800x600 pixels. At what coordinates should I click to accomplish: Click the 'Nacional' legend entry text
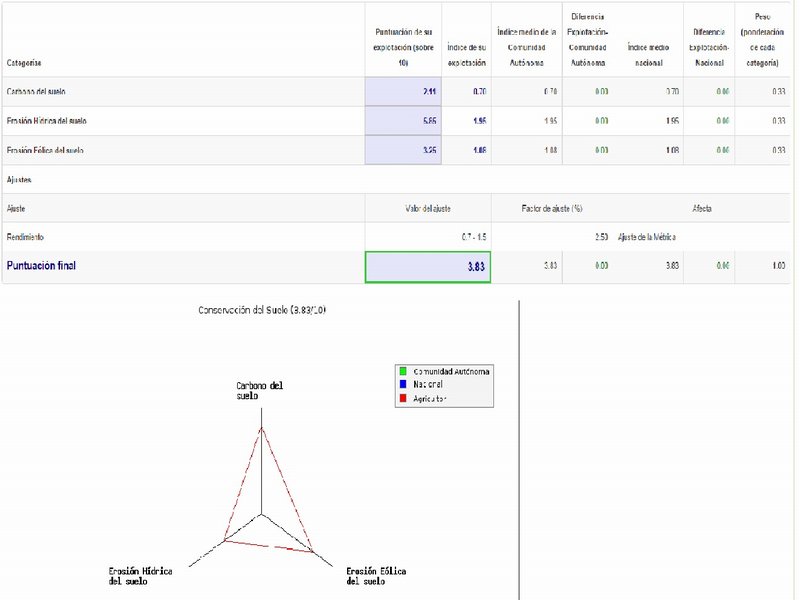428,384
